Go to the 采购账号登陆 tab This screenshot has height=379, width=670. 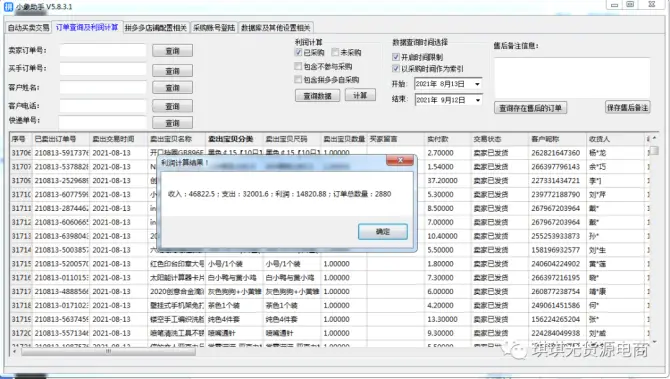(x=214, y=28)
